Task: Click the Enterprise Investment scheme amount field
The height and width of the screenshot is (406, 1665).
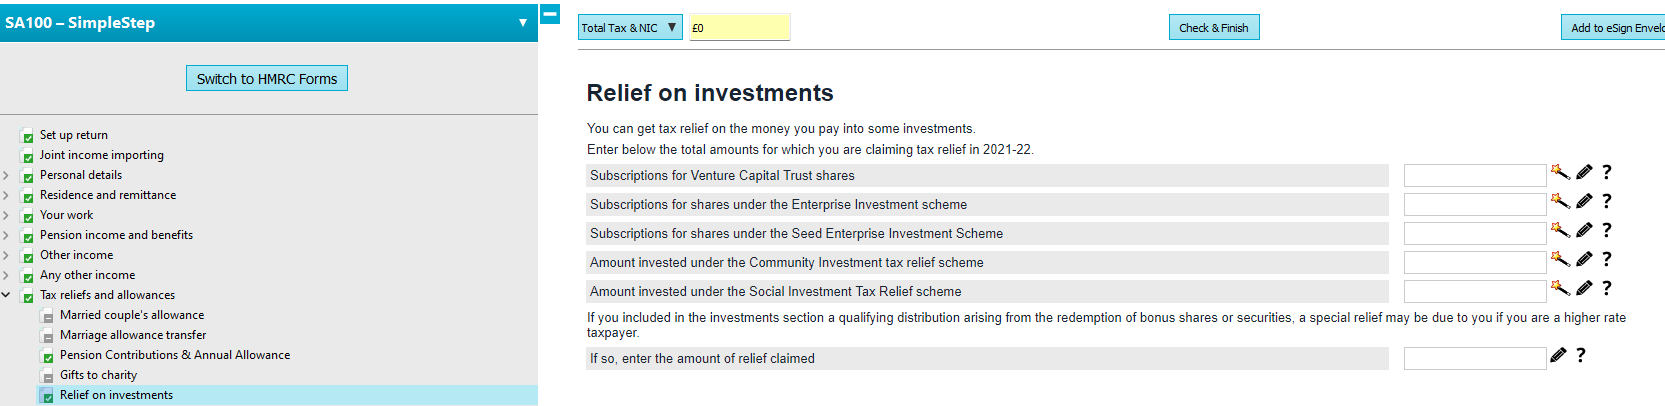Action: [x=1474, y=205]
